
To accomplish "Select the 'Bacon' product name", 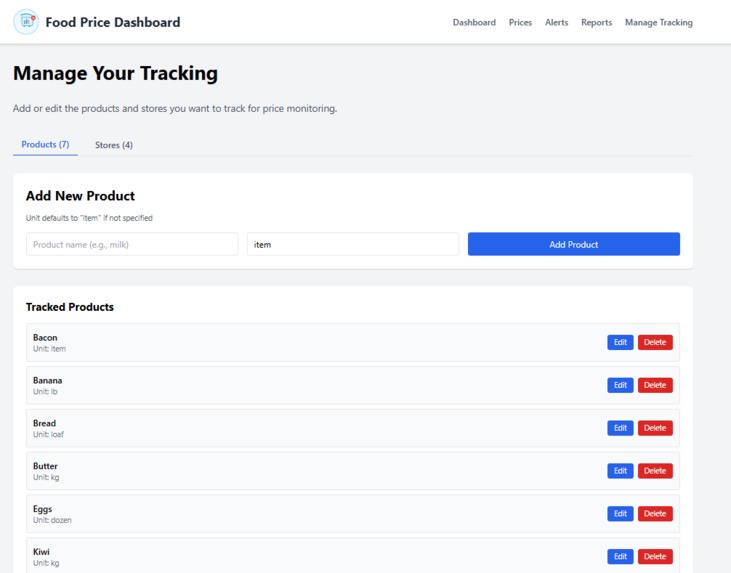I will pyautogui.click(x=45, y=338).
